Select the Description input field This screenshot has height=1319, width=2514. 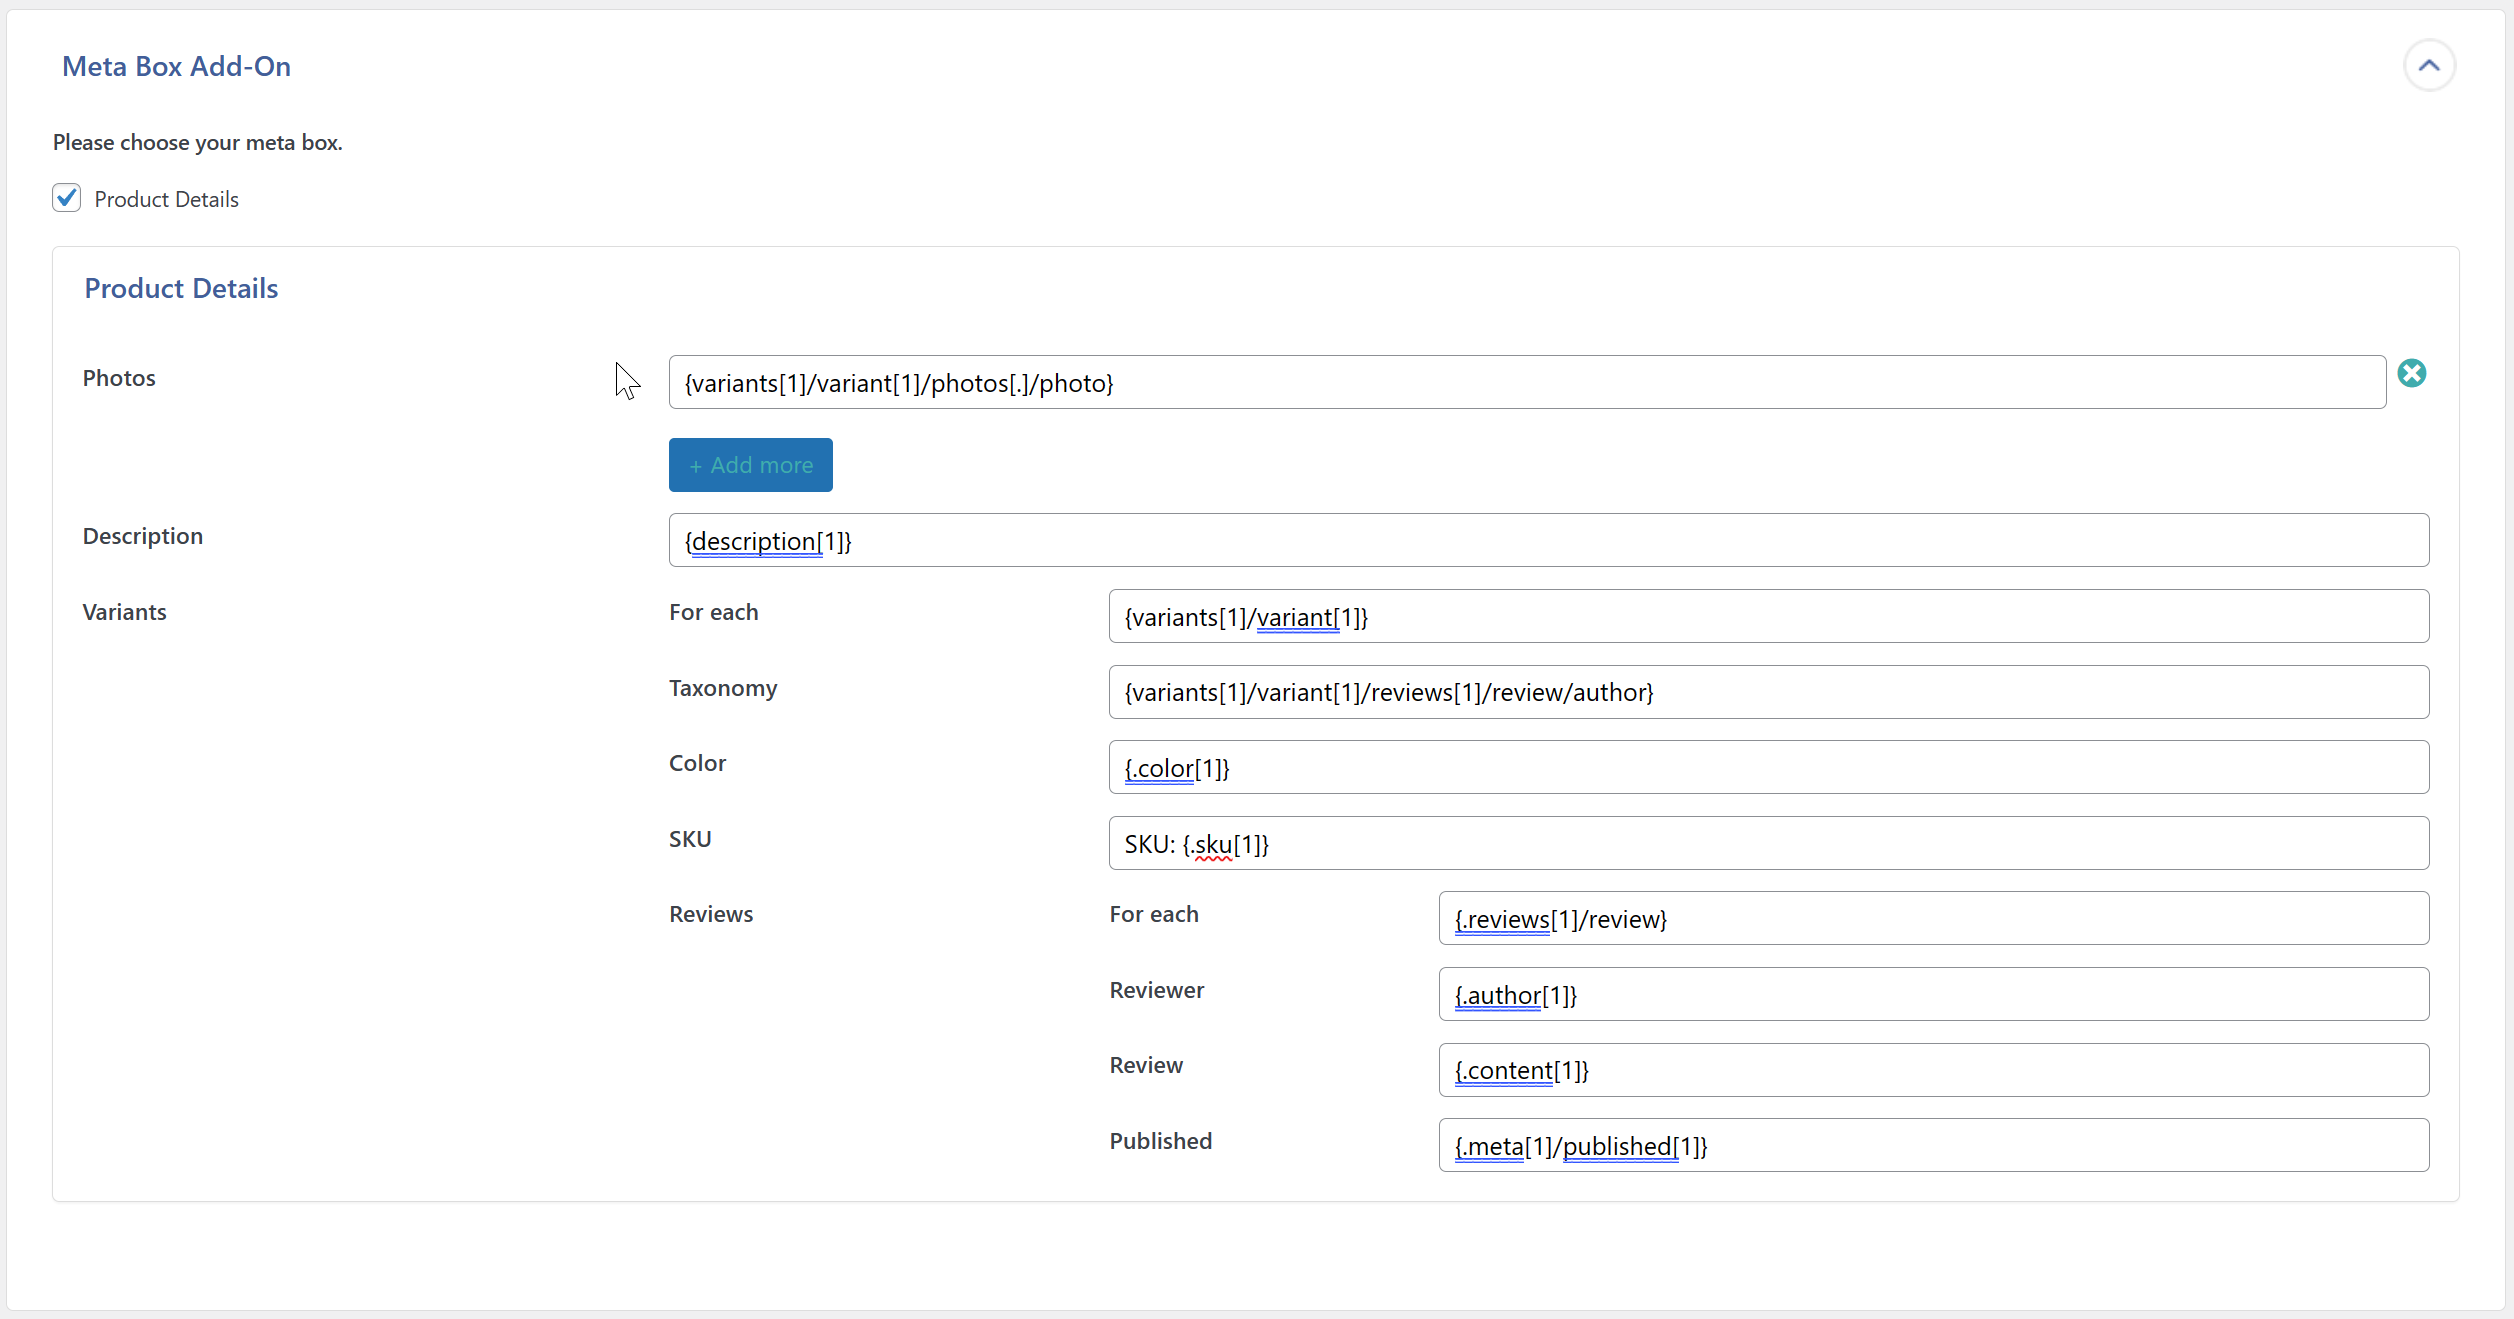(1546, 539)
